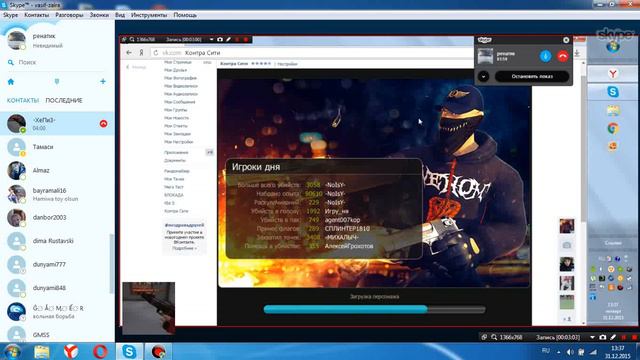640x360 pixels.
Task: Click the game loading progress bar
Action: tap(374, 309)
